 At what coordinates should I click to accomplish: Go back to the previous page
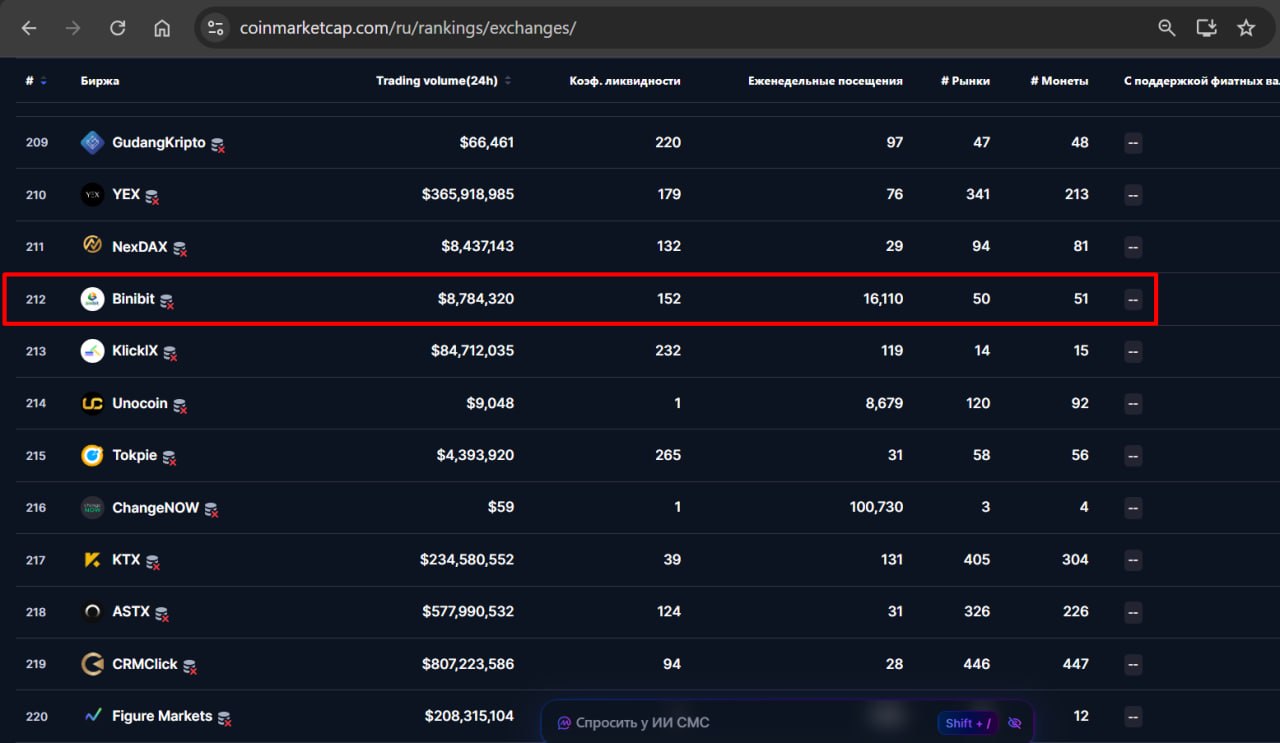point(29,28)
